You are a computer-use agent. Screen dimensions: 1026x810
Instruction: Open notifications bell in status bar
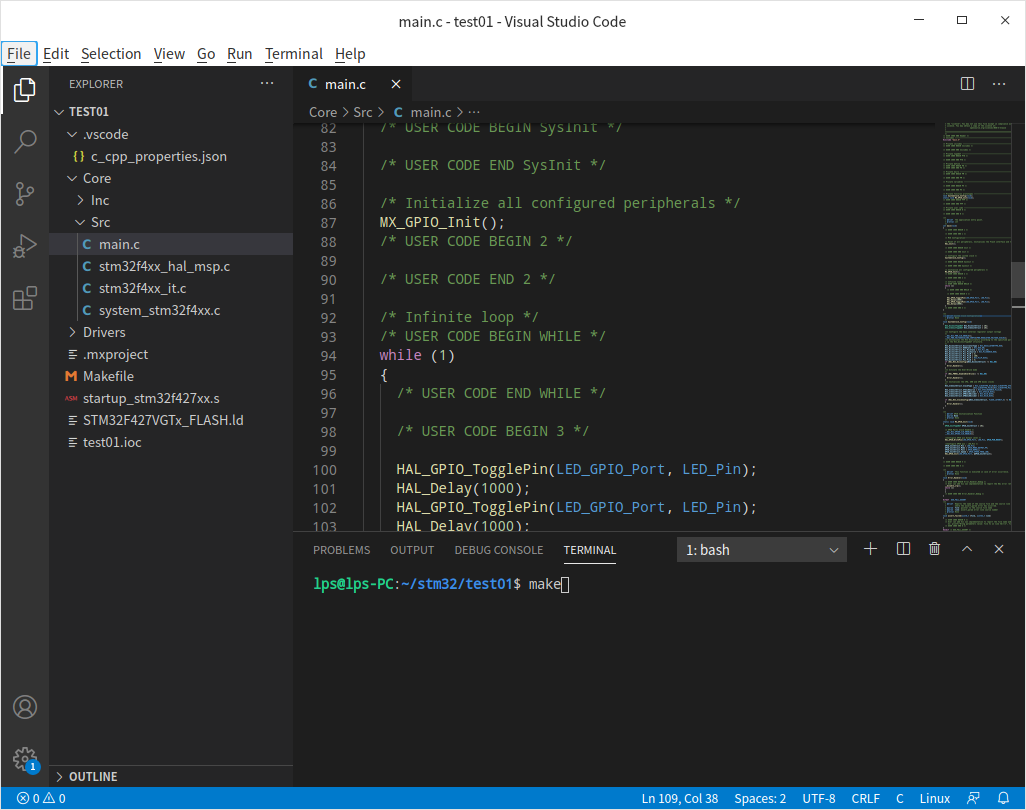1003,798
